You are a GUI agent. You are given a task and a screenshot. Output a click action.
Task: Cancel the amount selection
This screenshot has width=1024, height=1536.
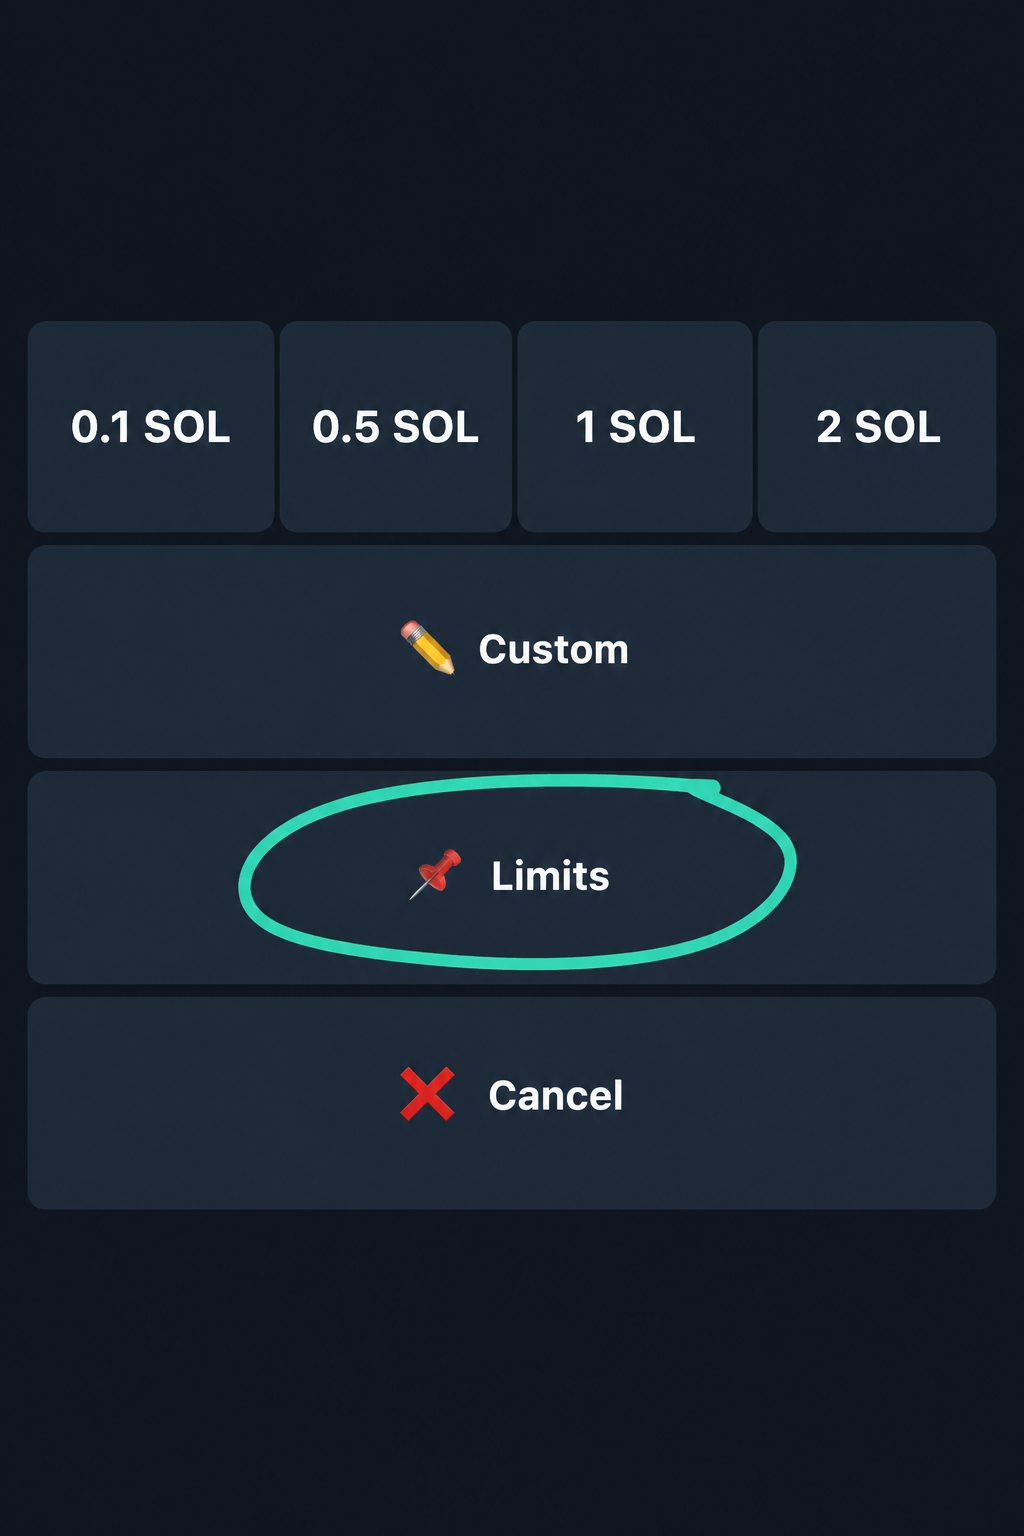(512, 1103)
